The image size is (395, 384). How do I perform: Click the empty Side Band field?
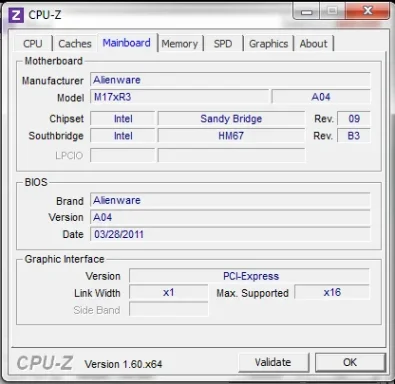[169, 309]
